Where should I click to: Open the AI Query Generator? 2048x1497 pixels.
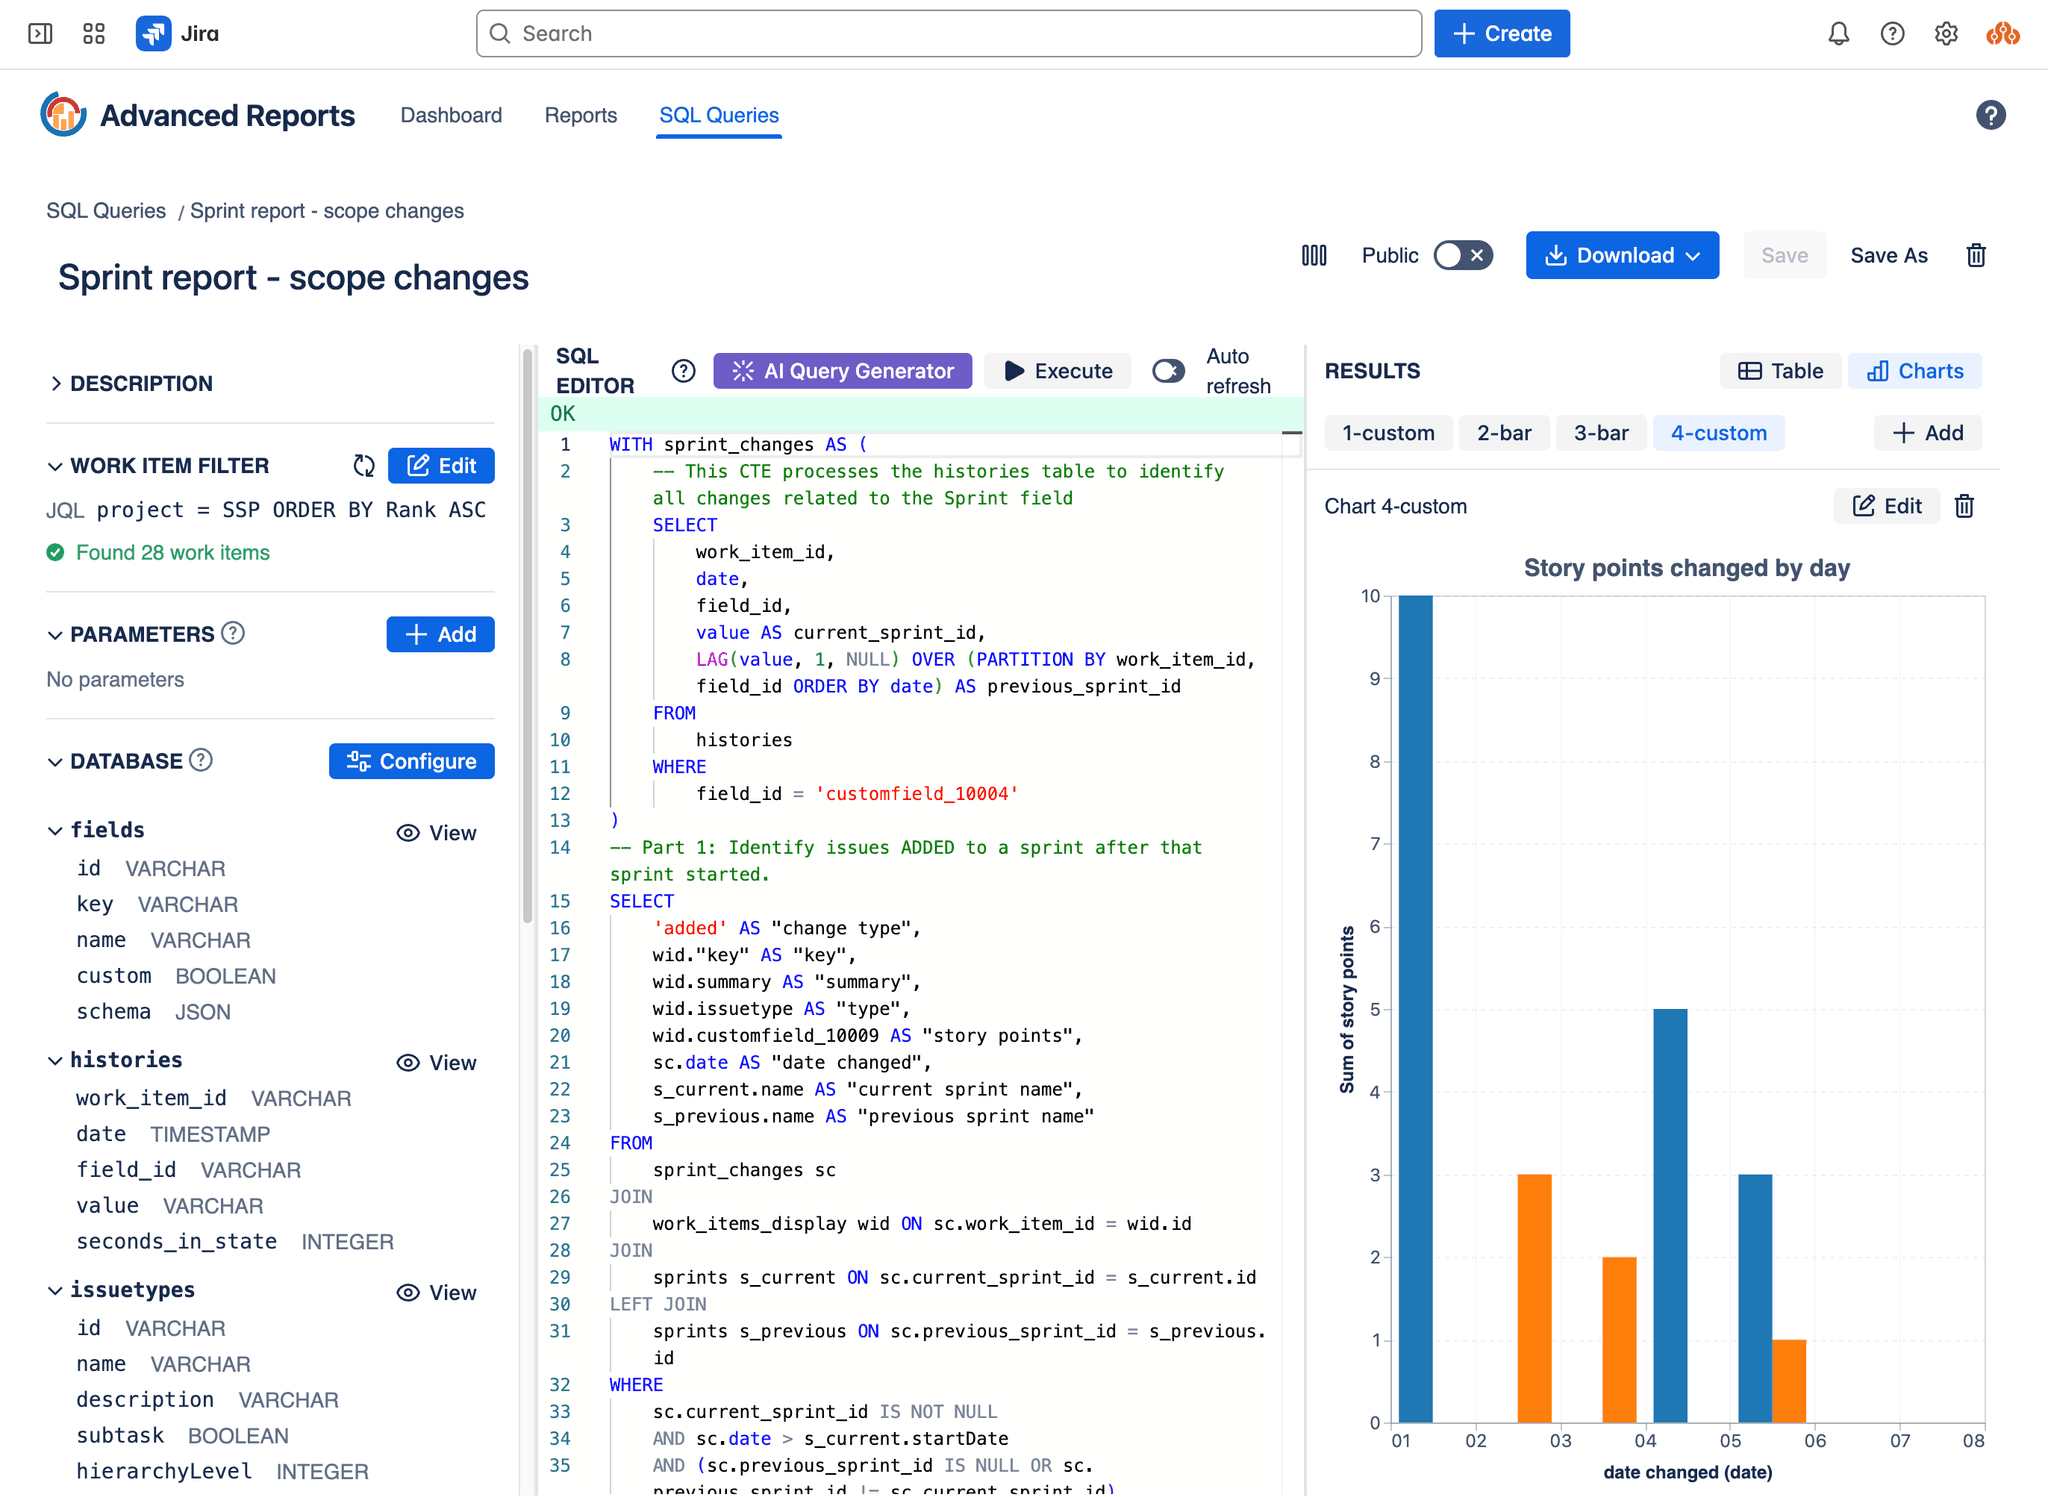pos(842,371)
